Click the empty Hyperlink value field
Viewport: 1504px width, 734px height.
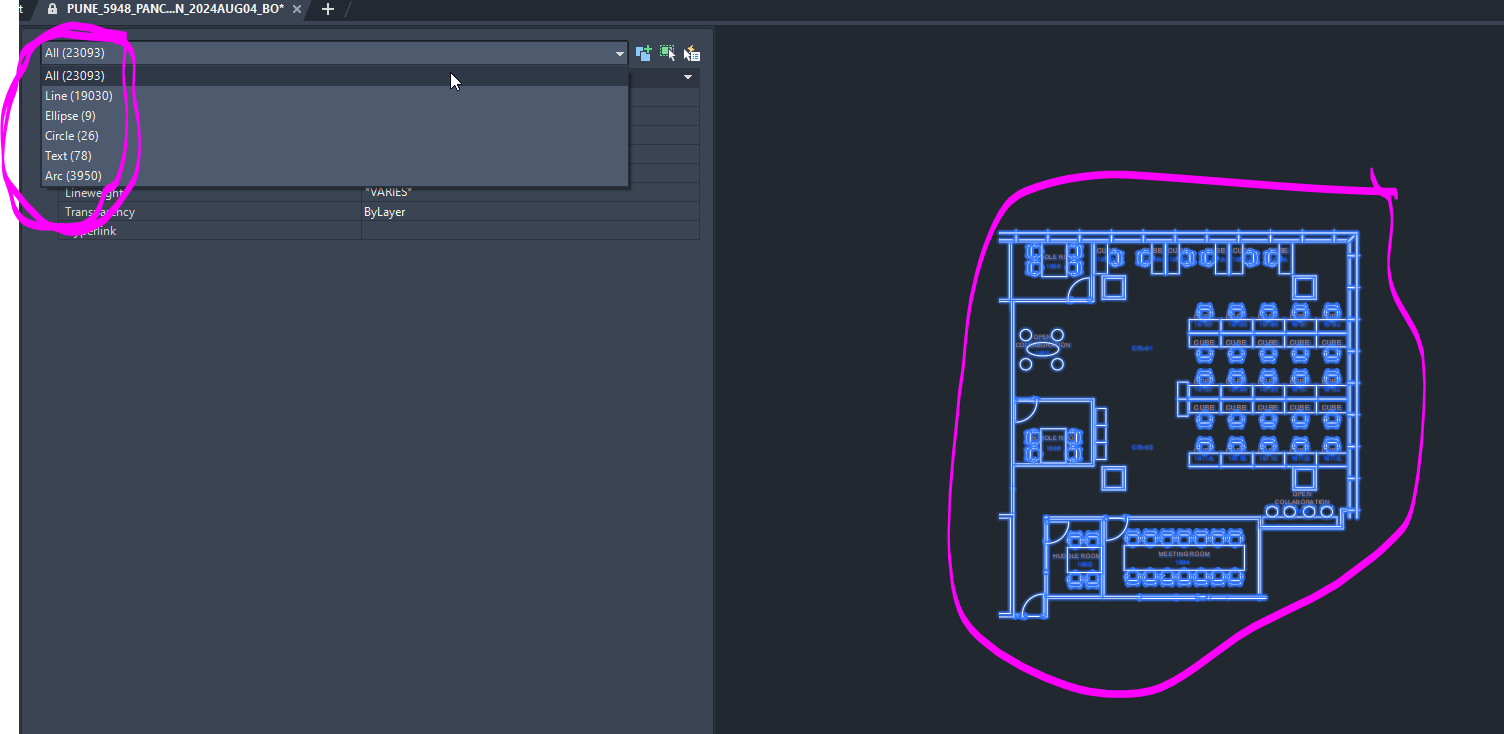click(530, 231)
